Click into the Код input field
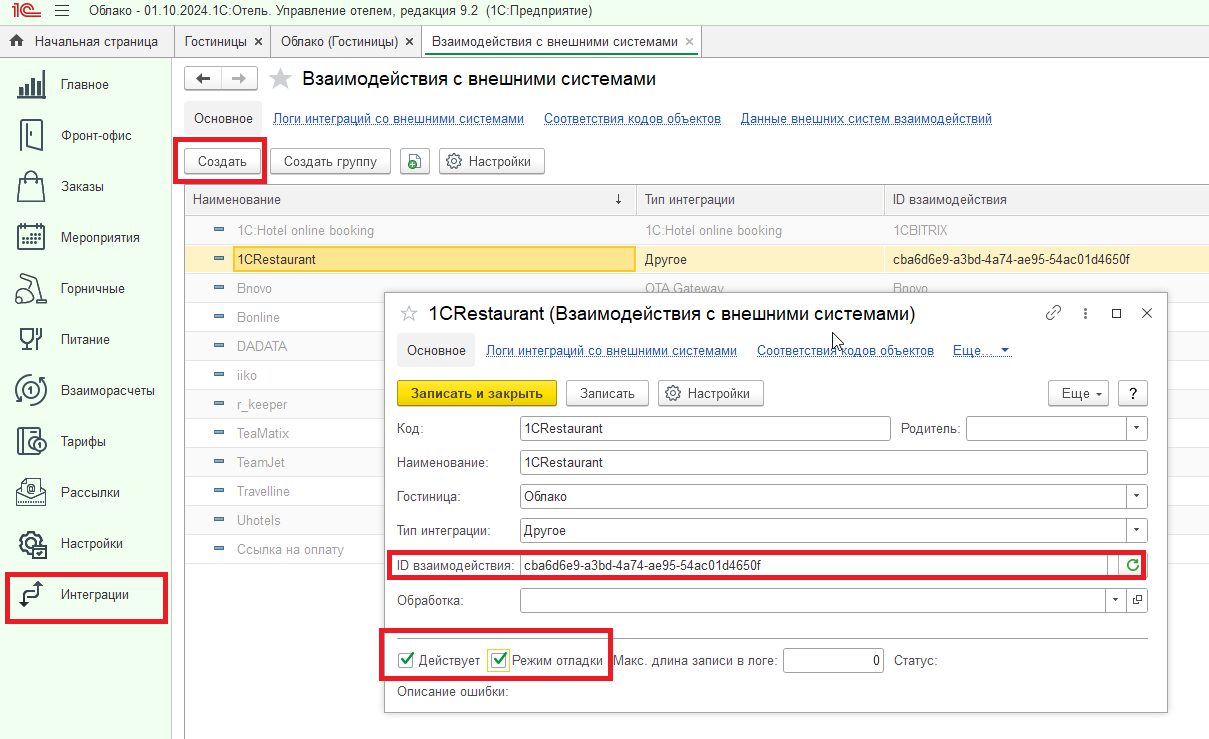 point(705,429)
